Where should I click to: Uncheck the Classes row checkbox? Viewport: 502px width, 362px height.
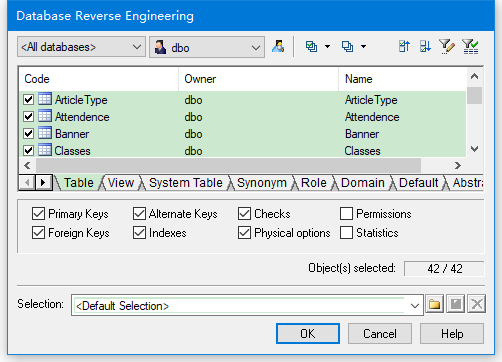[x=29, y=150]
